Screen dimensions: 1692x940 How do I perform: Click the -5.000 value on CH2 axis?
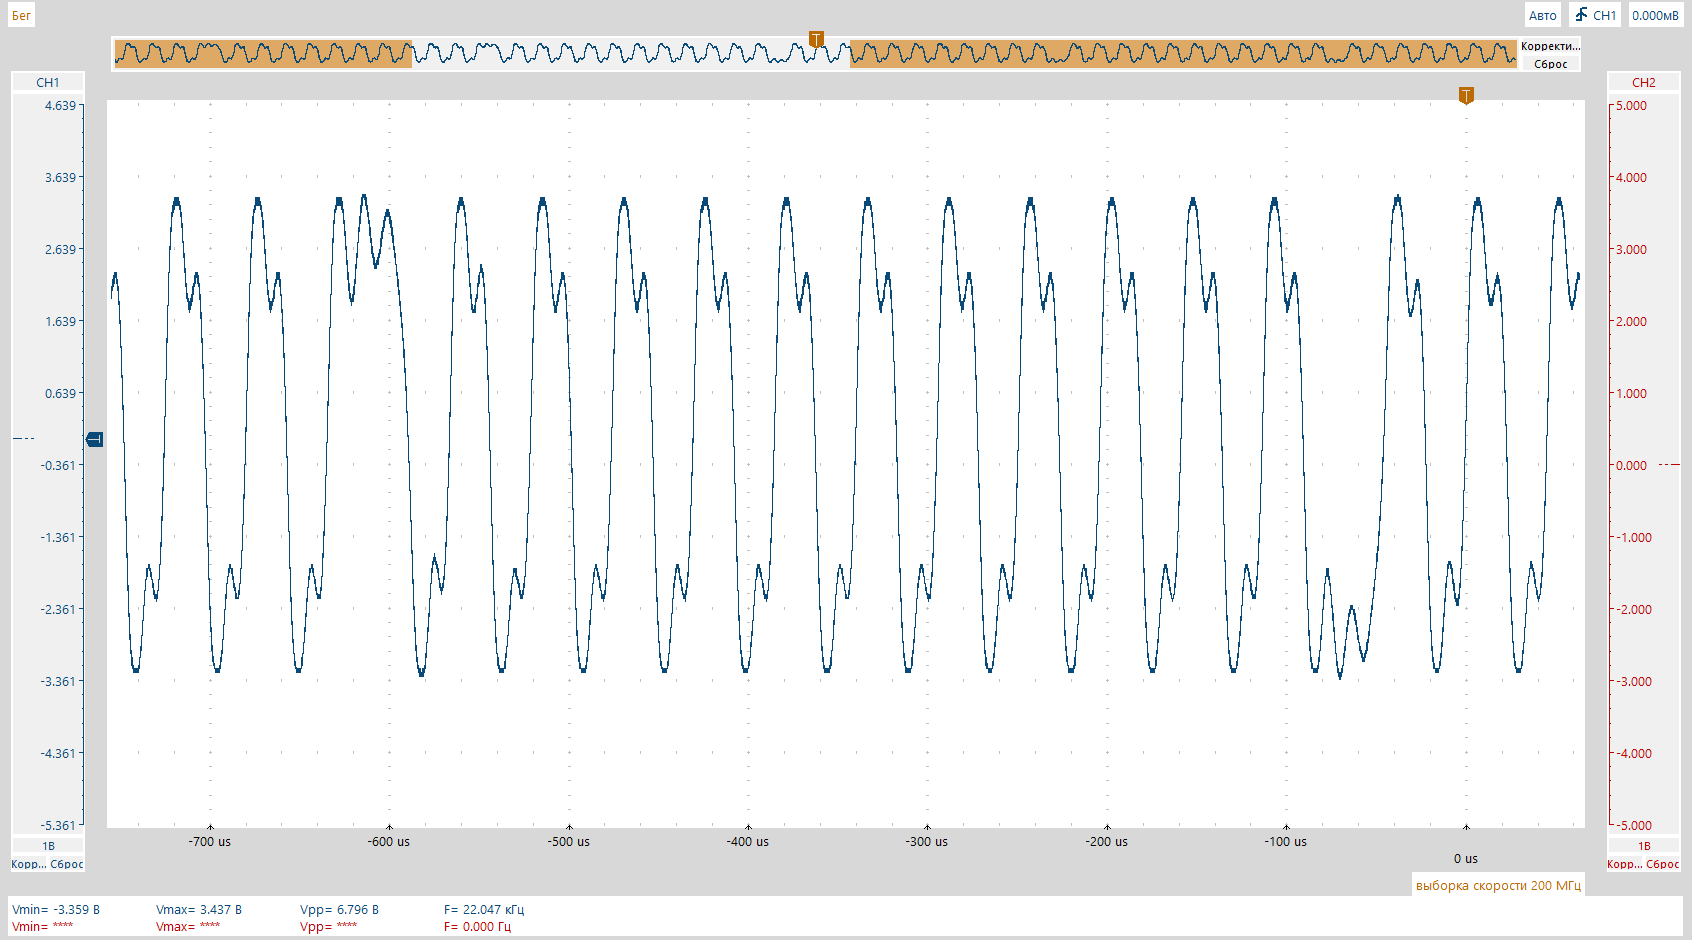point(1633,825)
